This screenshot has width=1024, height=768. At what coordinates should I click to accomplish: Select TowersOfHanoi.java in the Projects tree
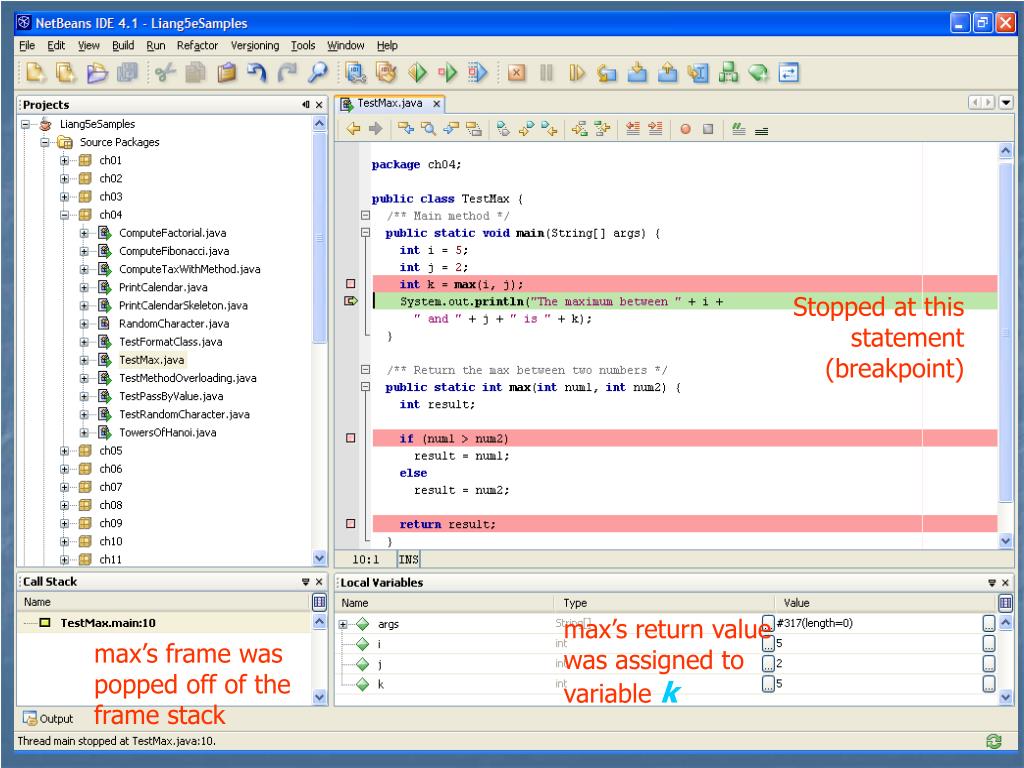pyautogui.click(x=167, y=432)
